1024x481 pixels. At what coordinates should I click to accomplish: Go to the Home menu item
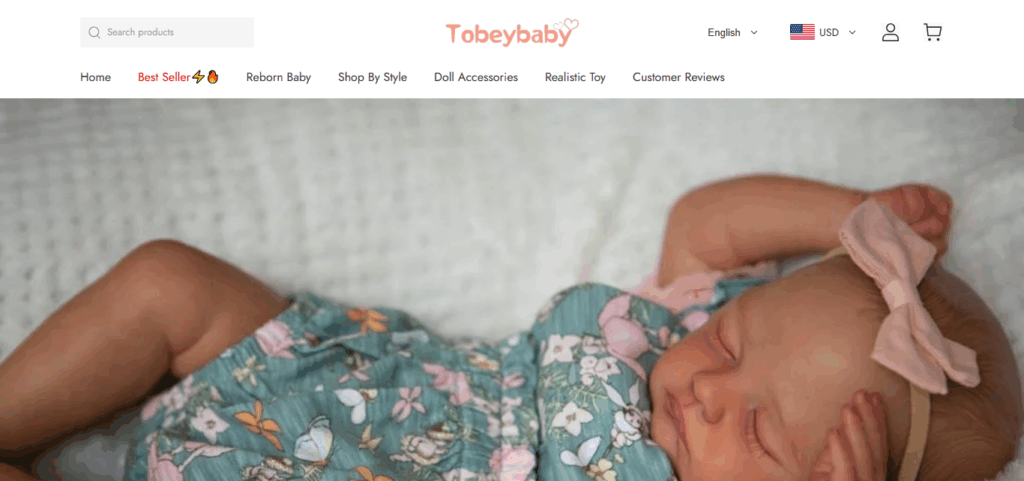(95, 77)
